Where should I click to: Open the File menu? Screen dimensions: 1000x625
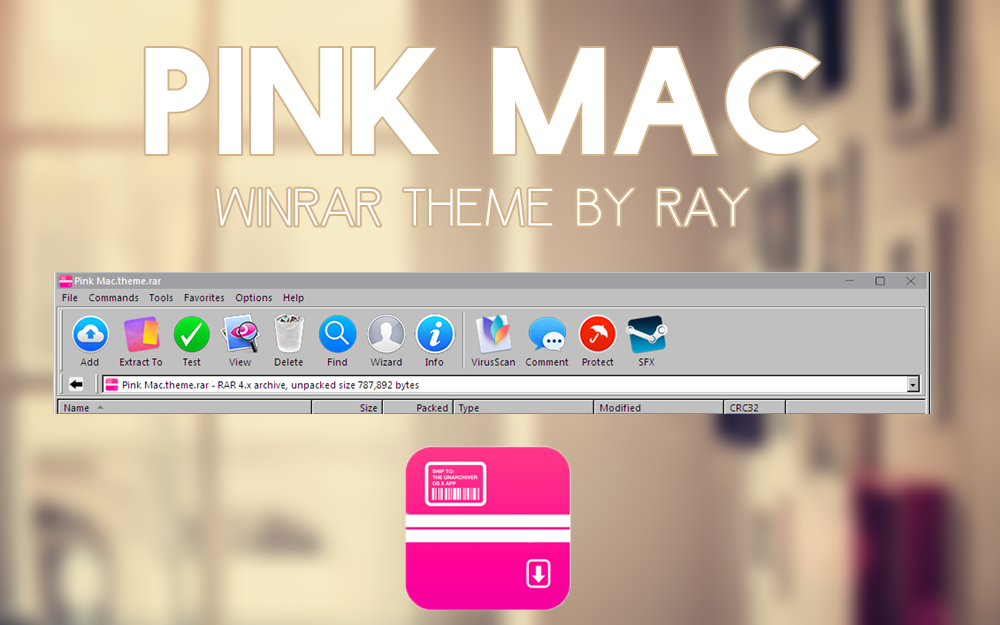(x=70, y=298)
